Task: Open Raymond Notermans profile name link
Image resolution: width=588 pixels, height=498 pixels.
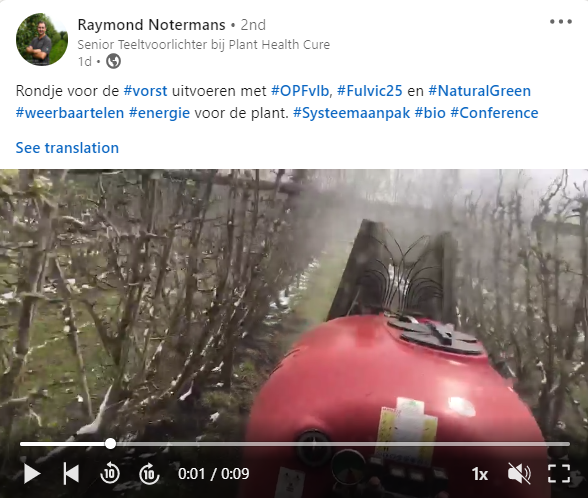Action: [151, 25]
